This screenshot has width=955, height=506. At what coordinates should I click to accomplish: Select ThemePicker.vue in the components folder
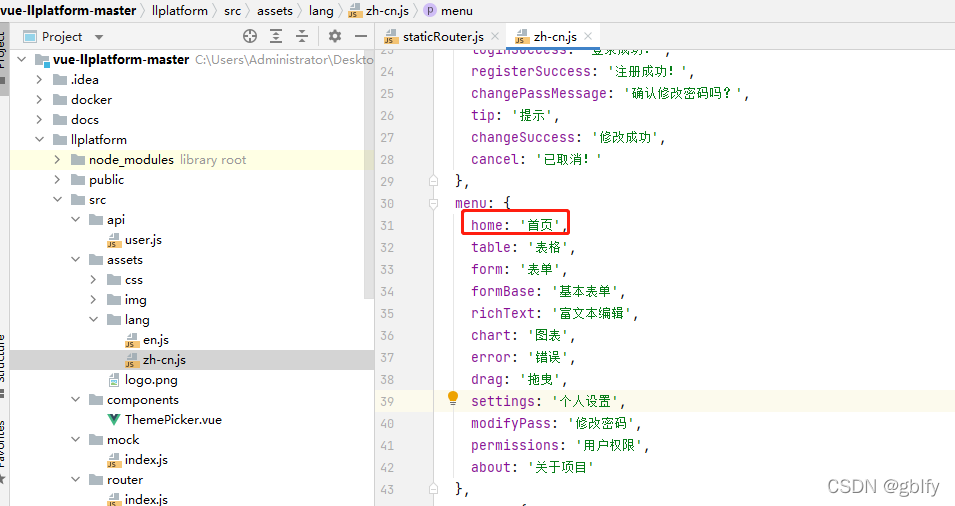point(173,420)
